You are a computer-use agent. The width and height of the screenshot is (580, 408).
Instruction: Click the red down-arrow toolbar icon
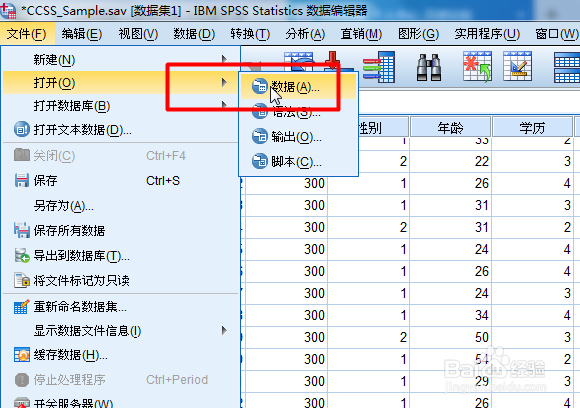point(332,61)
